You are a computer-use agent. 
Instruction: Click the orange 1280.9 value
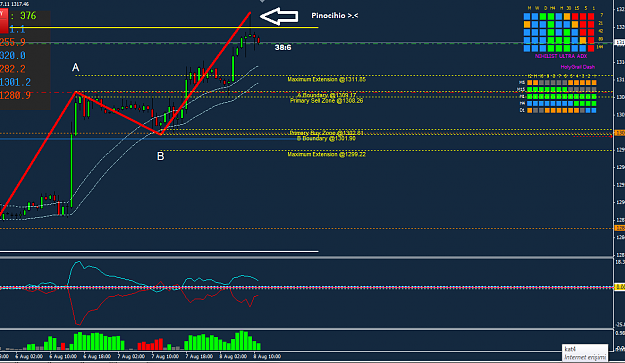(15, 96)
